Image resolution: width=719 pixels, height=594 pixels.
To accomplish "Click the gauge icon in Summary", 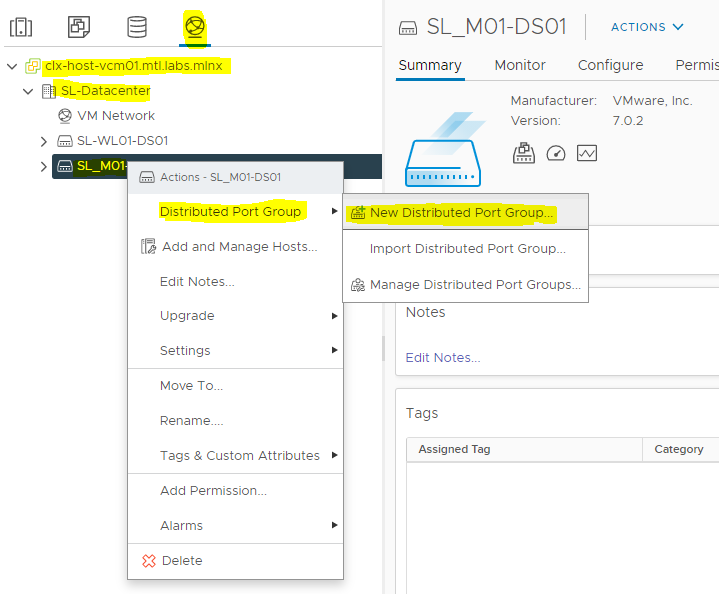I will pos(556,153).
